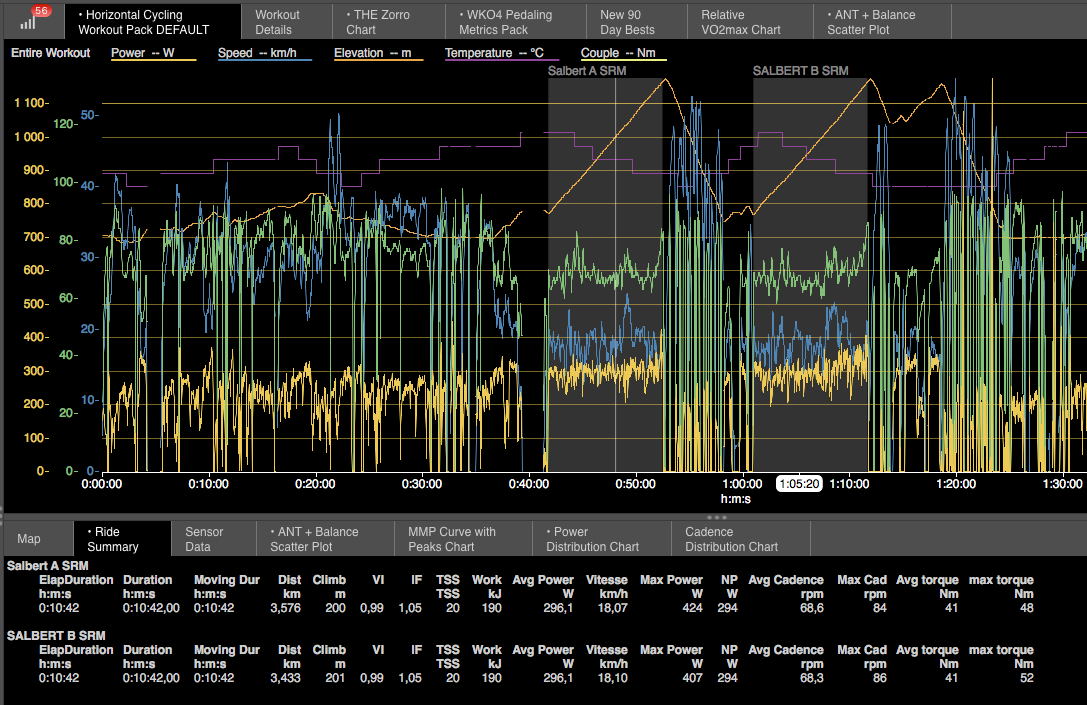Click the Temperature legend item

pyautogui.click(x=501, y=53)
